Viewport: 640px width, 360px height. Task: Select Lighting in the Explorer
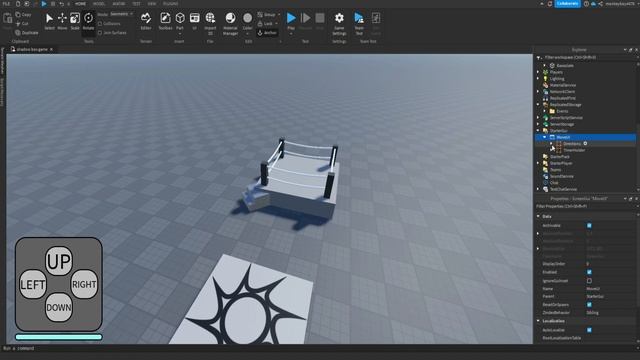tap(557, 79)
